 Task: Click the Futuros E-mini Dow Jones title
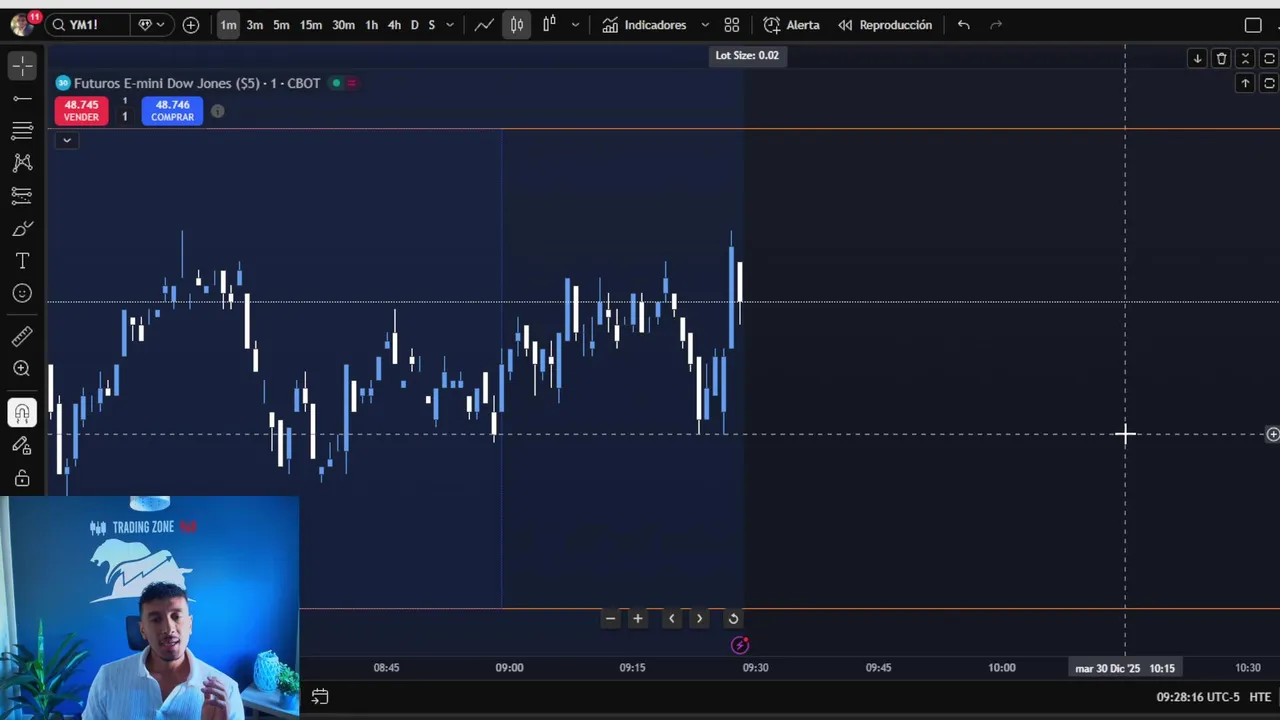tap(197, 83)
